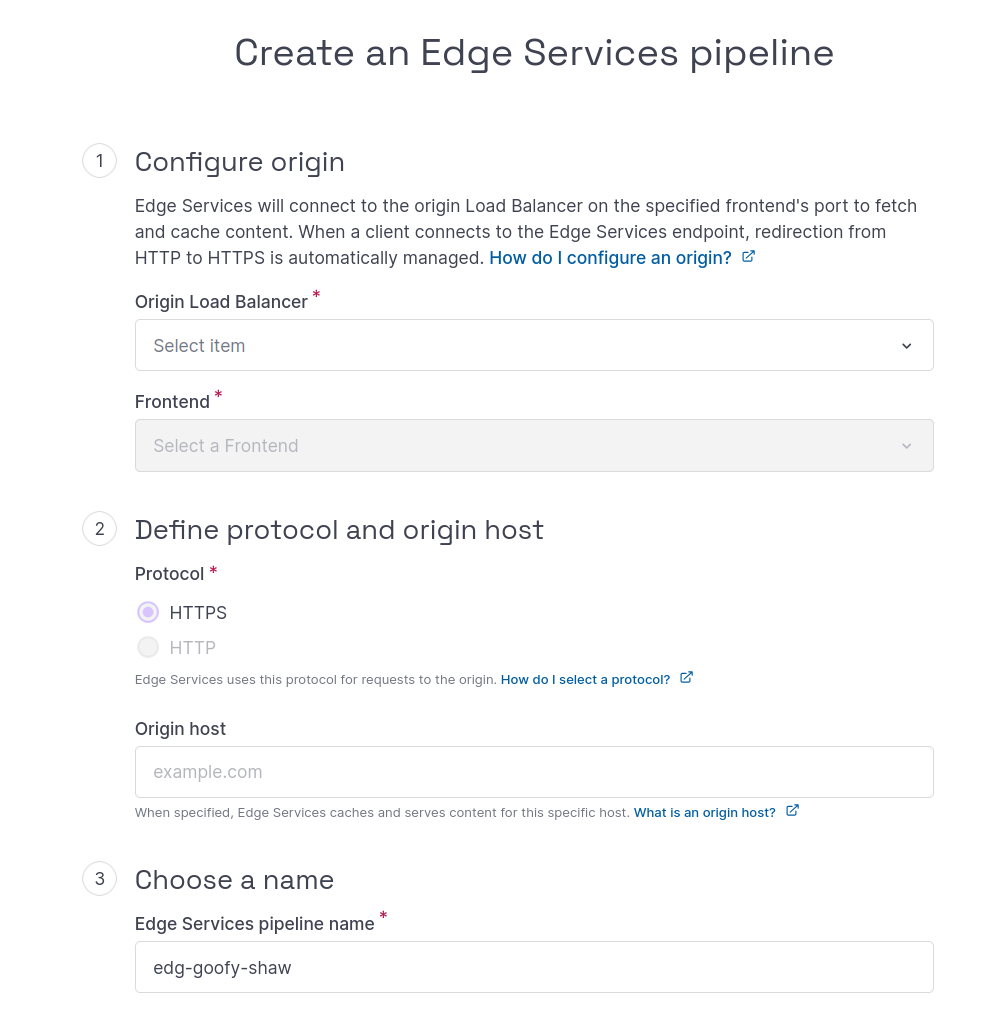Click the step 1 circle for Configure origin
985x1012 pixels.
pyautogui.click(x=99, y=160)
